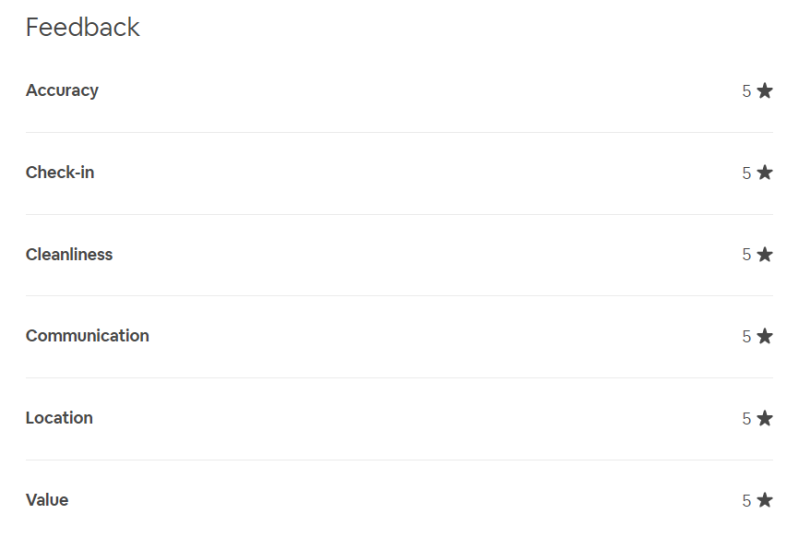
Task: Click the Cleanliness score number 5
Action: (746, 255)
